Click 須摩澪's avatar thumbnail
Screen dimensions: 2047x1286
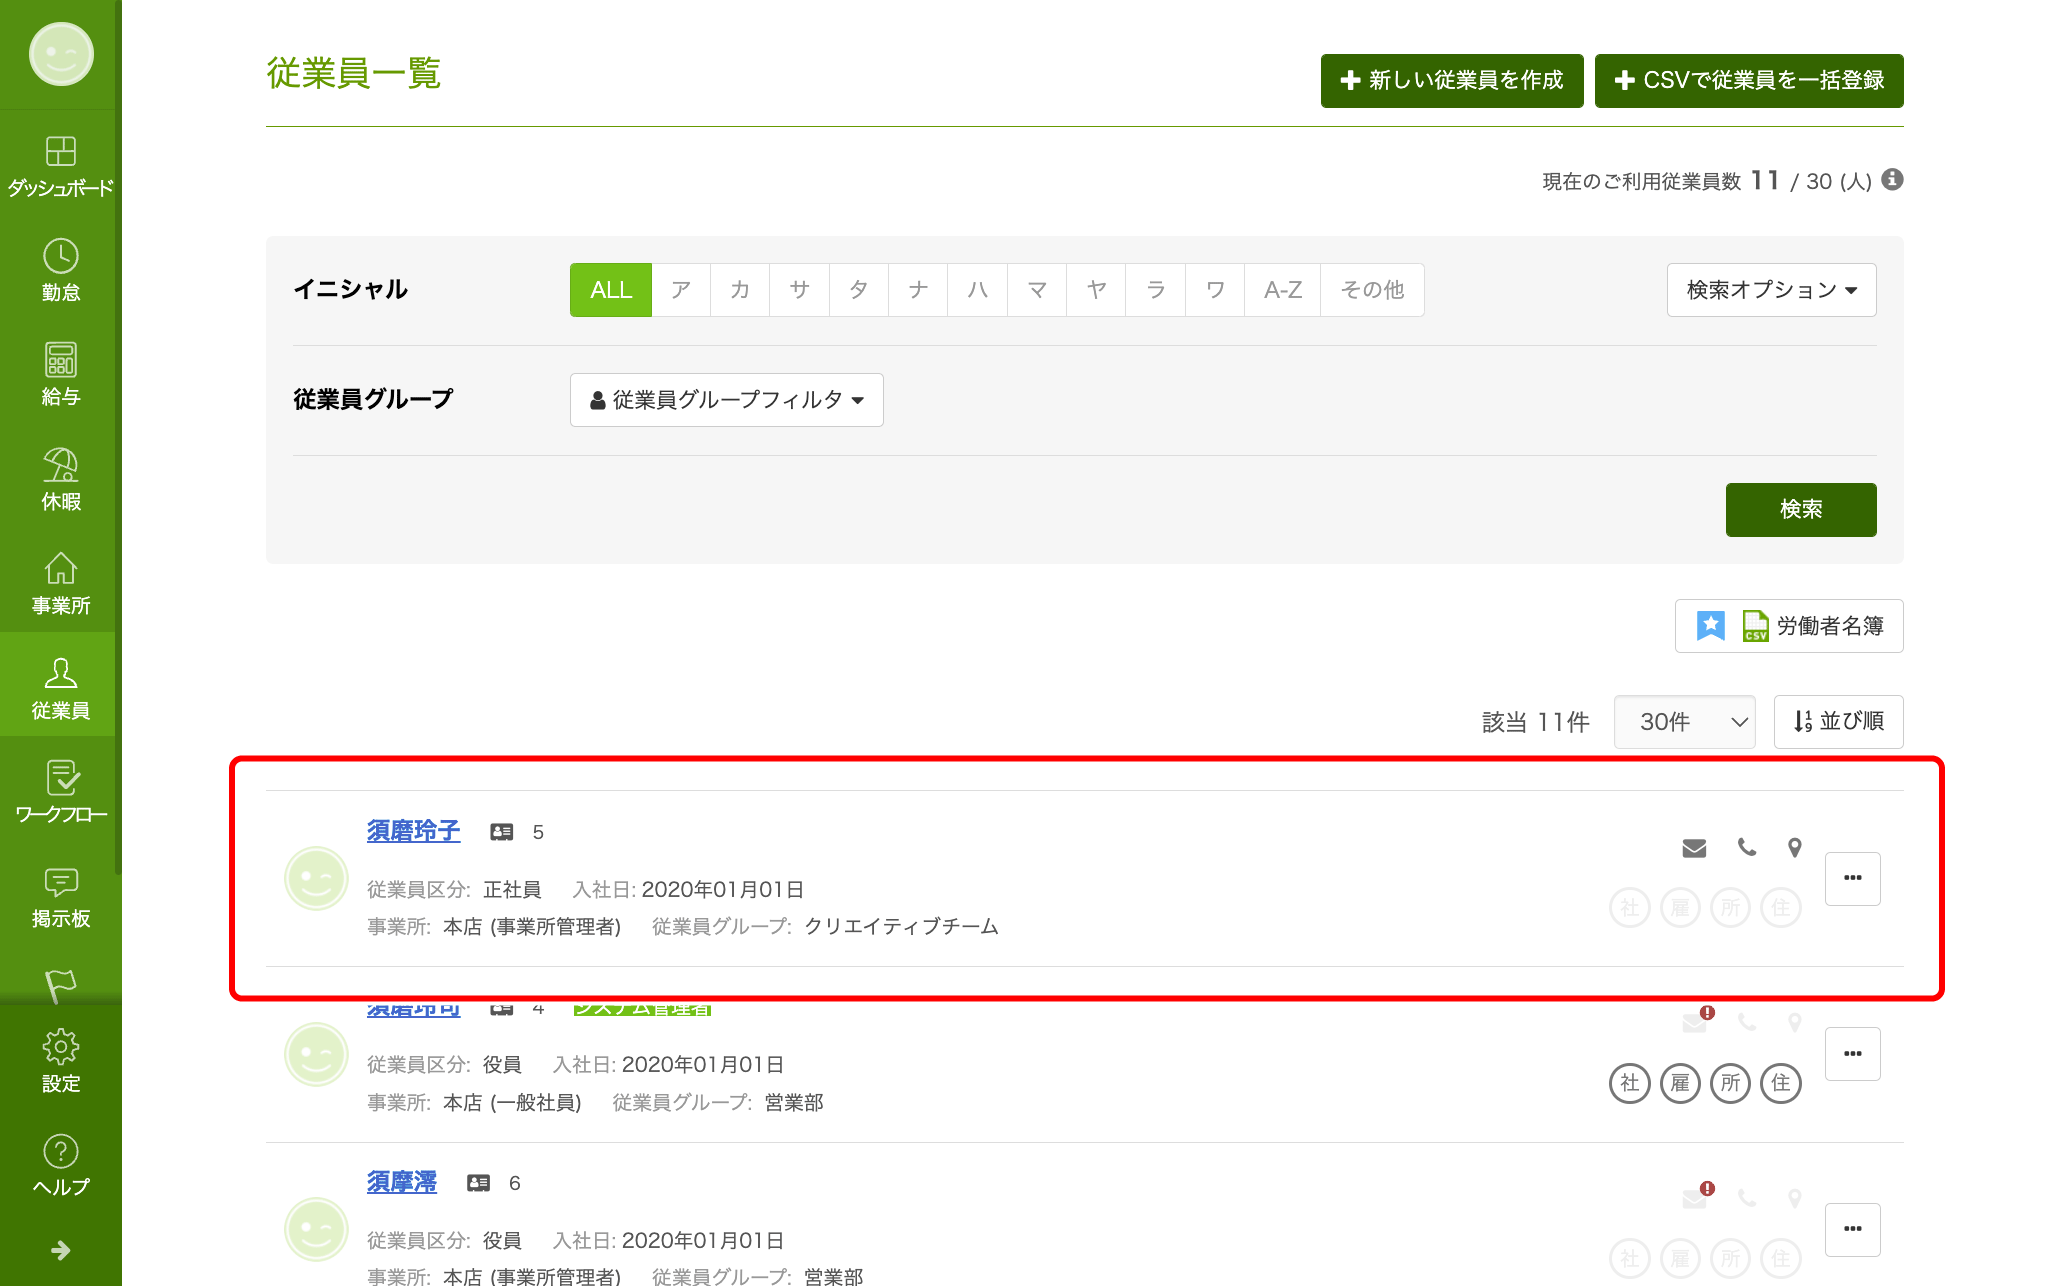tap(316, 1230)
